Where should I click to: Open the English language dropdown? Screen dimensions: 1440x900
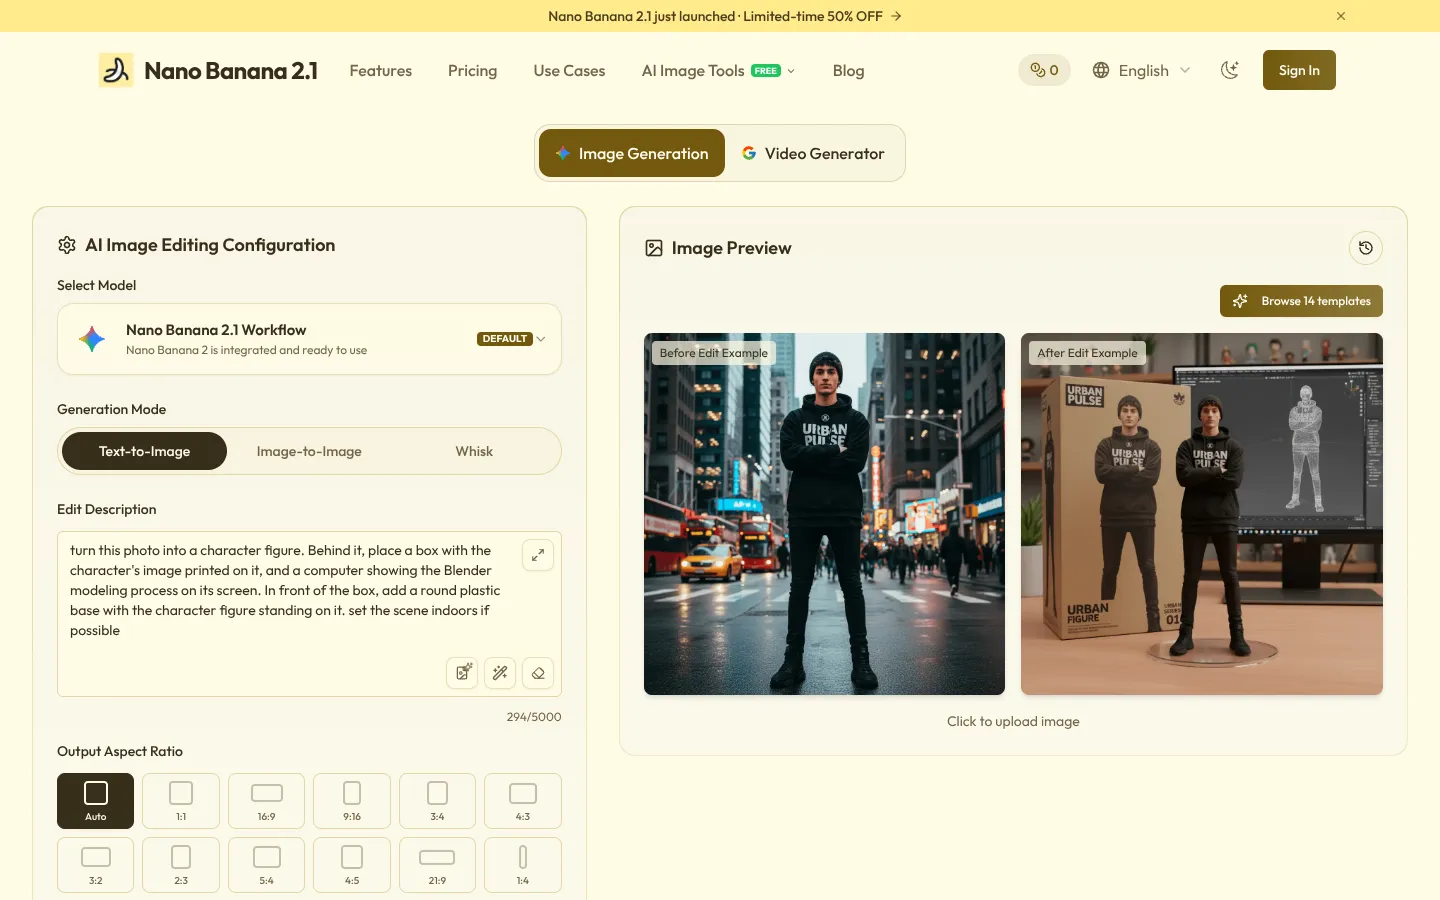coord(1142,70)
